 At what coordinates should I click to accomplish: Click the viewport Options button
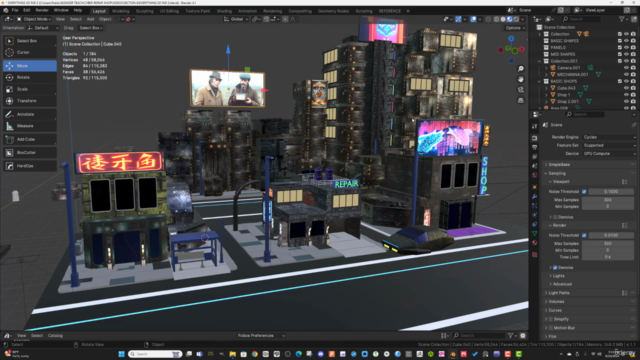tap(515, 28)
